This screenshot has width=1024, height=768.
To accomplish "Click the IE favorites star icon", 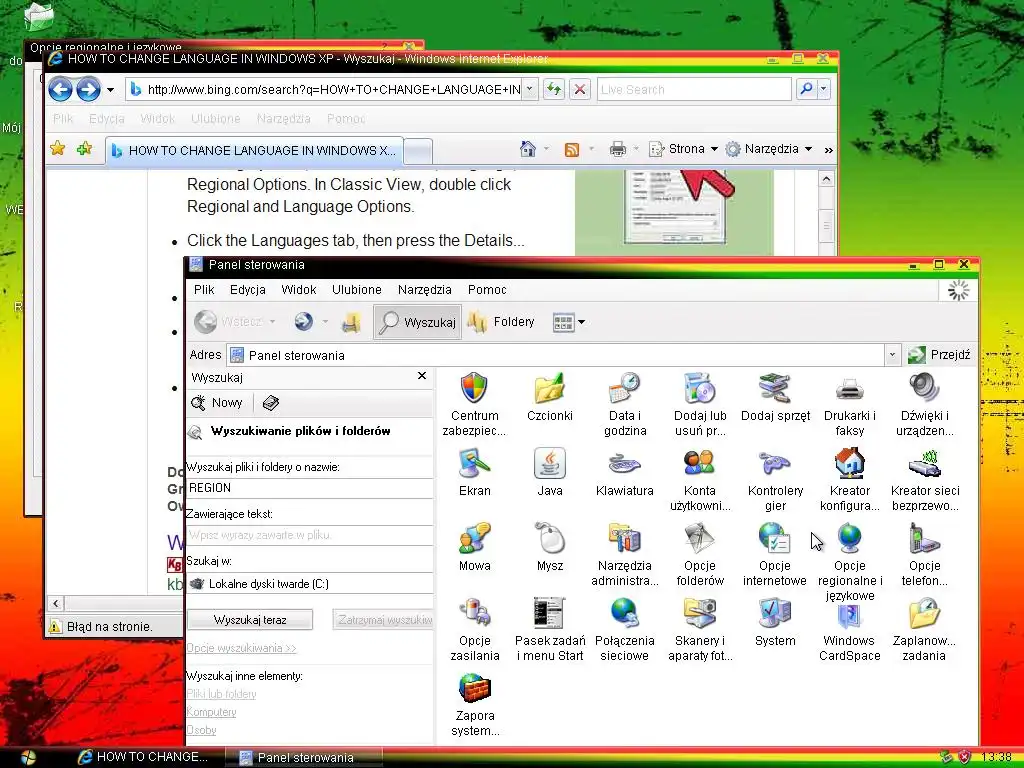I will tap(57, 149).
